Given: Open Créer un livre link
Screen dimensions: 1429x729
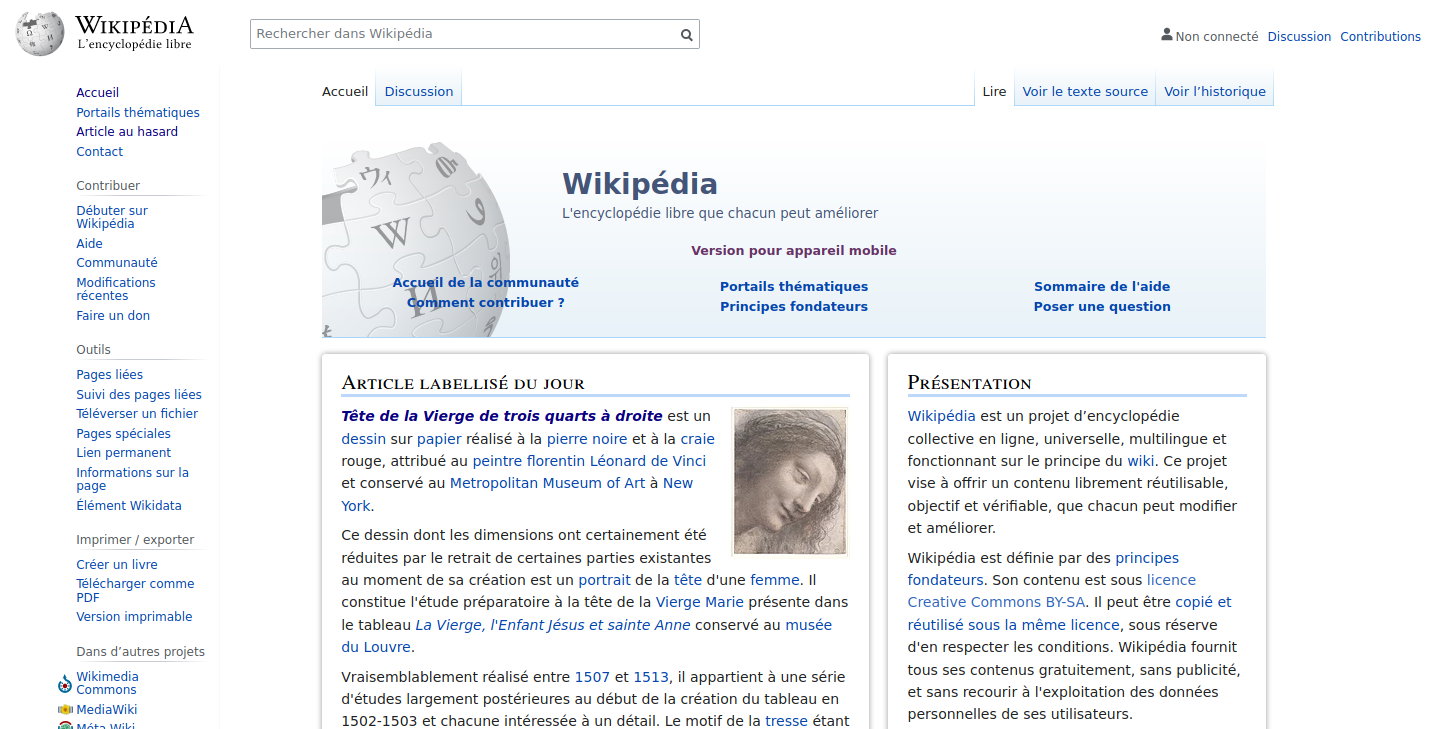Looking at the screenshot, I should coord(117,565).
